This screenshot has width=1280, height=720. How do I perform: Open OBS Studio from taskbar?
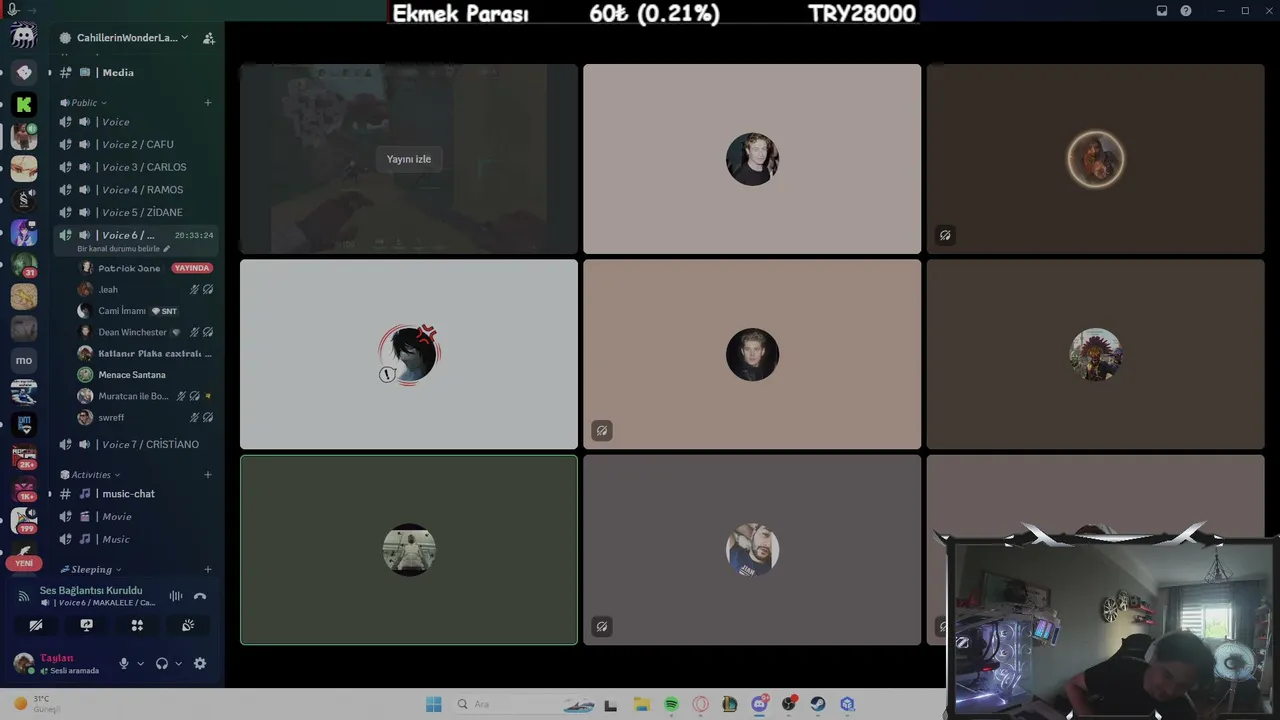click(789, 704)
